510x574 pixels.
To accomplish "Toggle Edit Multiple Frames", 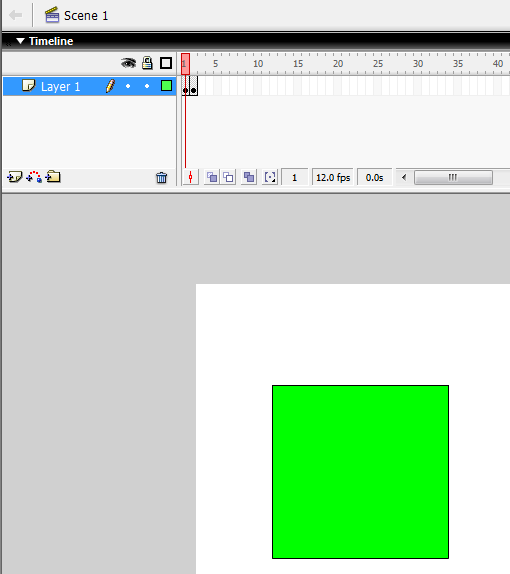I will (249, 178).
